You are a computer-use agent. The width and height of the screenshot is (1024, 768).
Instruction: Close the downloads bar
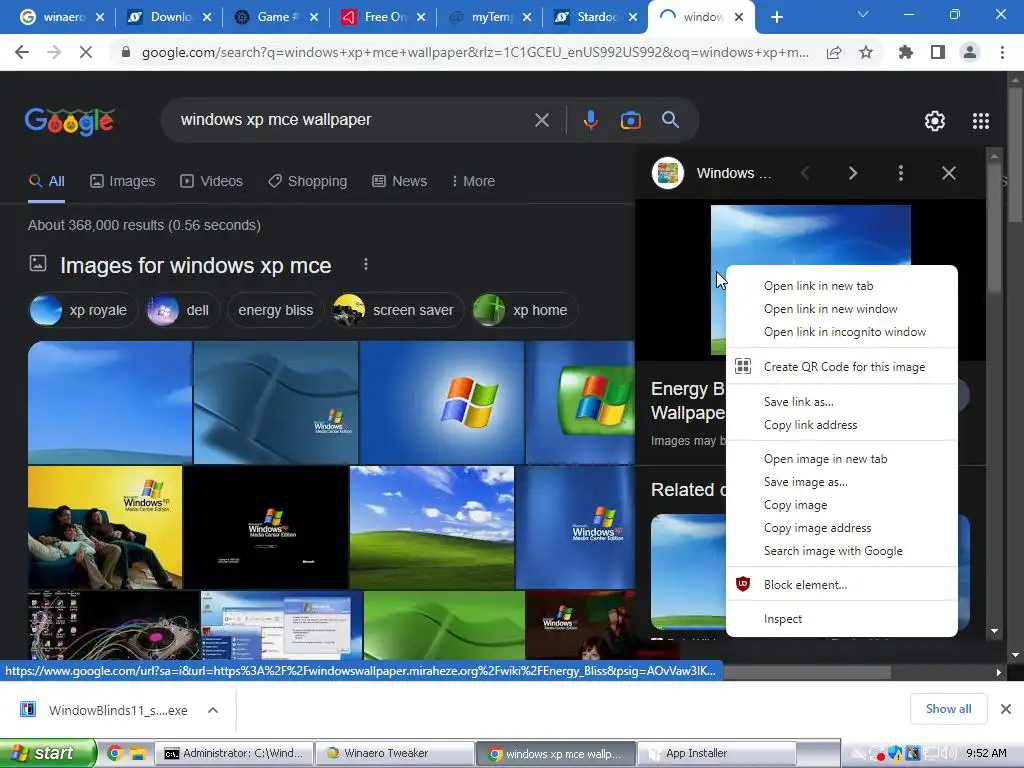[1006, 709]
